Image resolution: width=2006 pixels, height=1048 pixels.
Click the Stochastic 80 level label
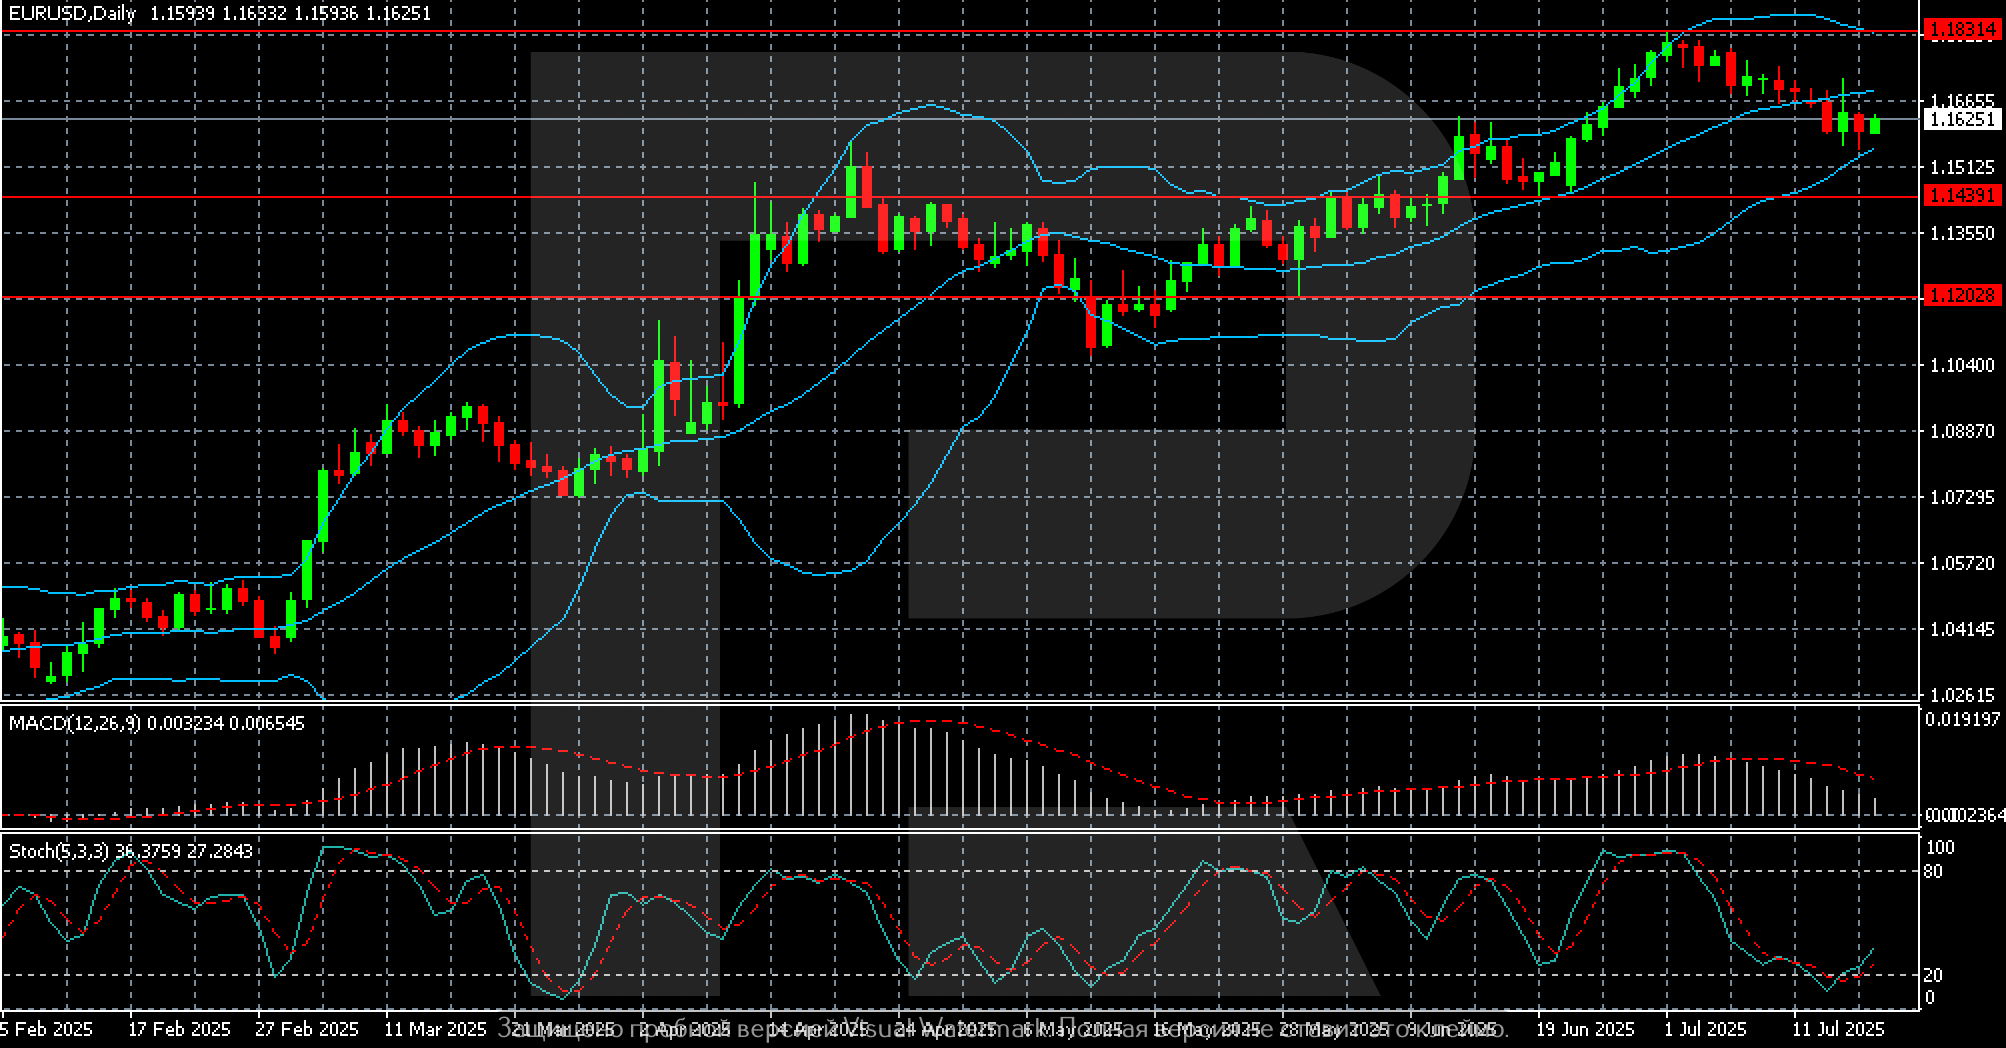point(1934,872)
